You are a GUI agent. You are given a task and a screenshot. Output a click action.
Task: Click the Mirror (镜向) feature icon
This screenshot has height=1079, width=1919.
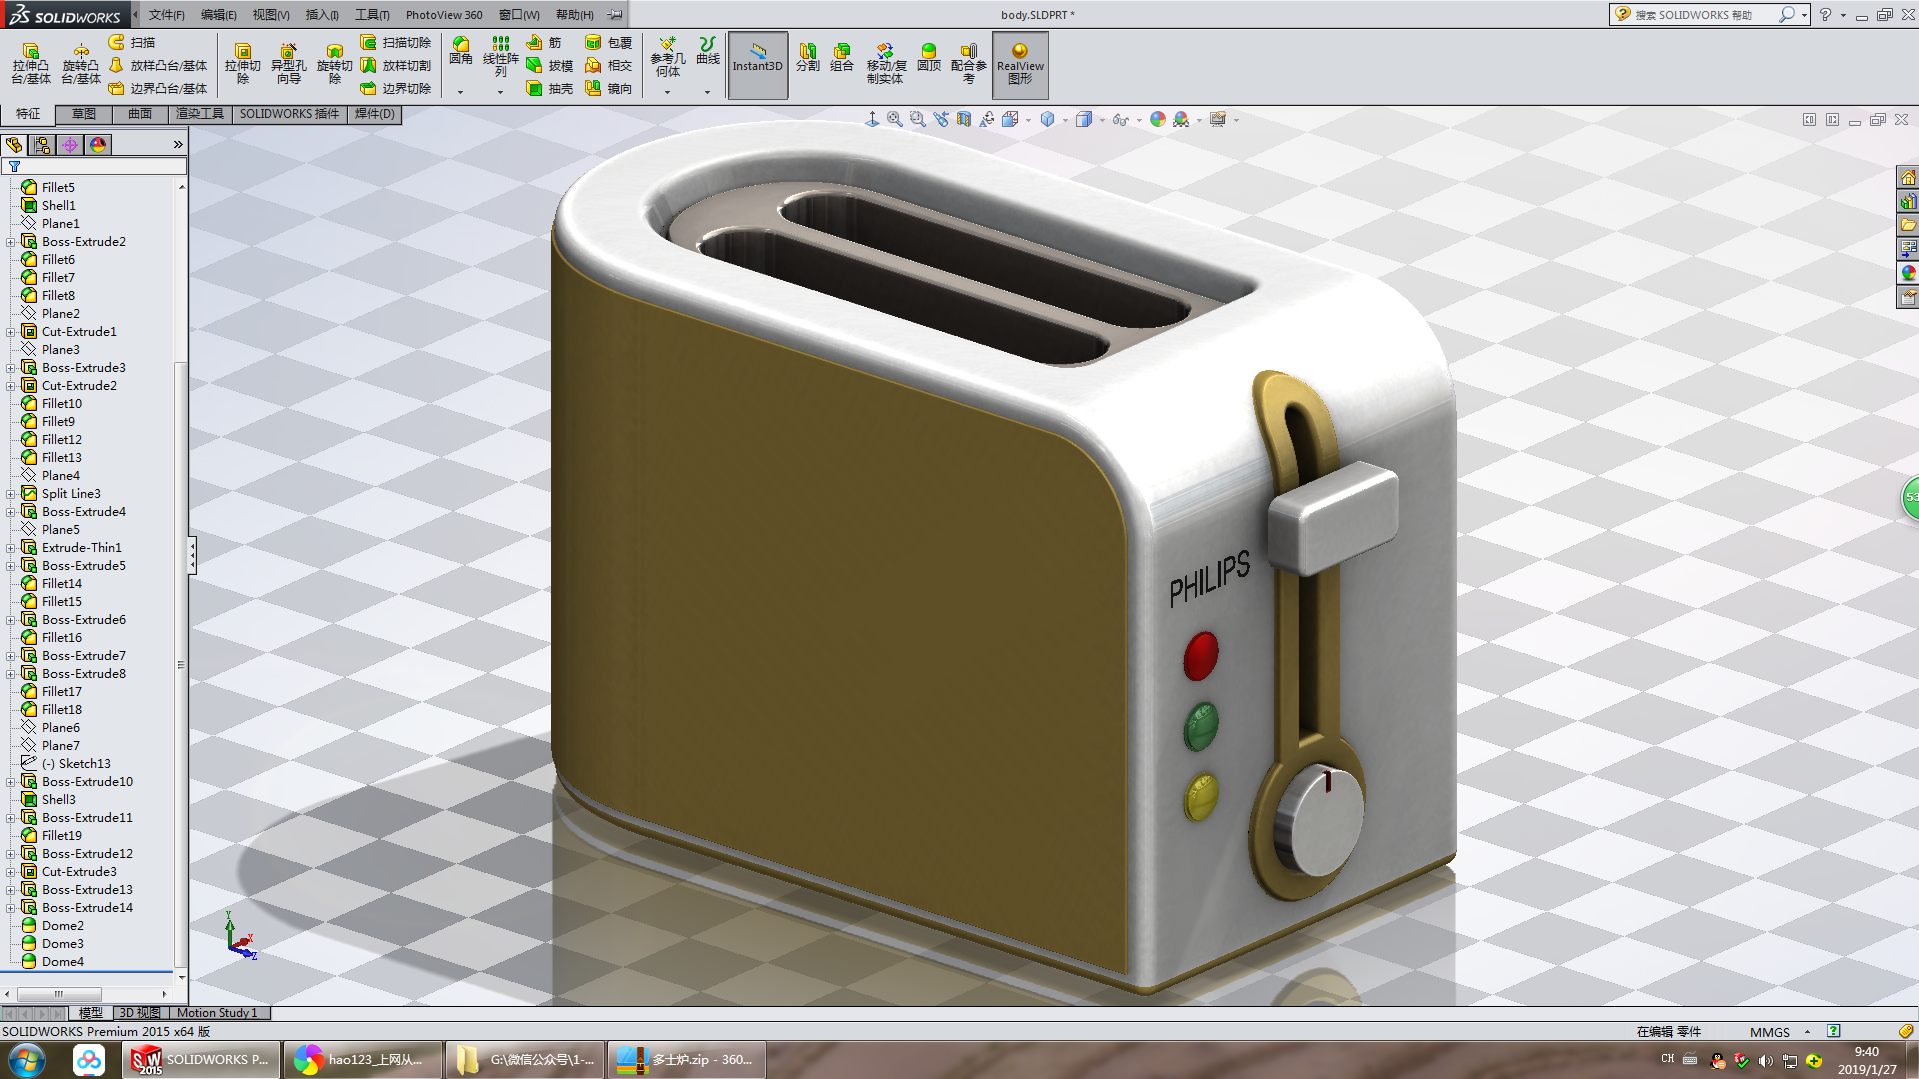608,89
